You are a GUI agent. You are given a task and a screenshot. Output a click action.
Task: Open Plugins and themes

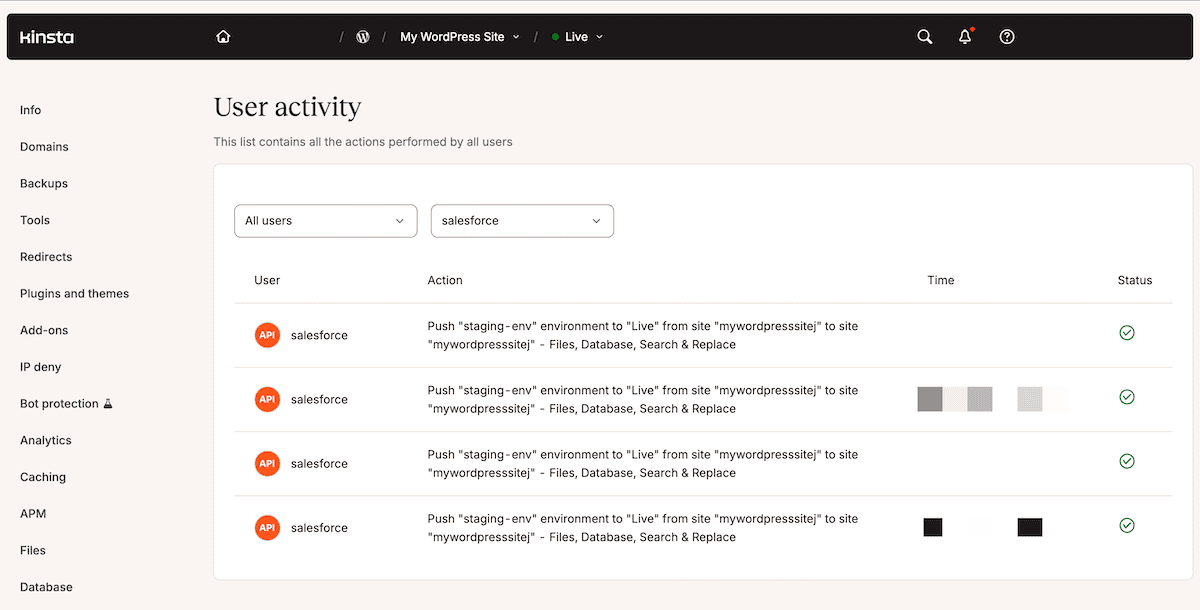[x=74, y=294]
